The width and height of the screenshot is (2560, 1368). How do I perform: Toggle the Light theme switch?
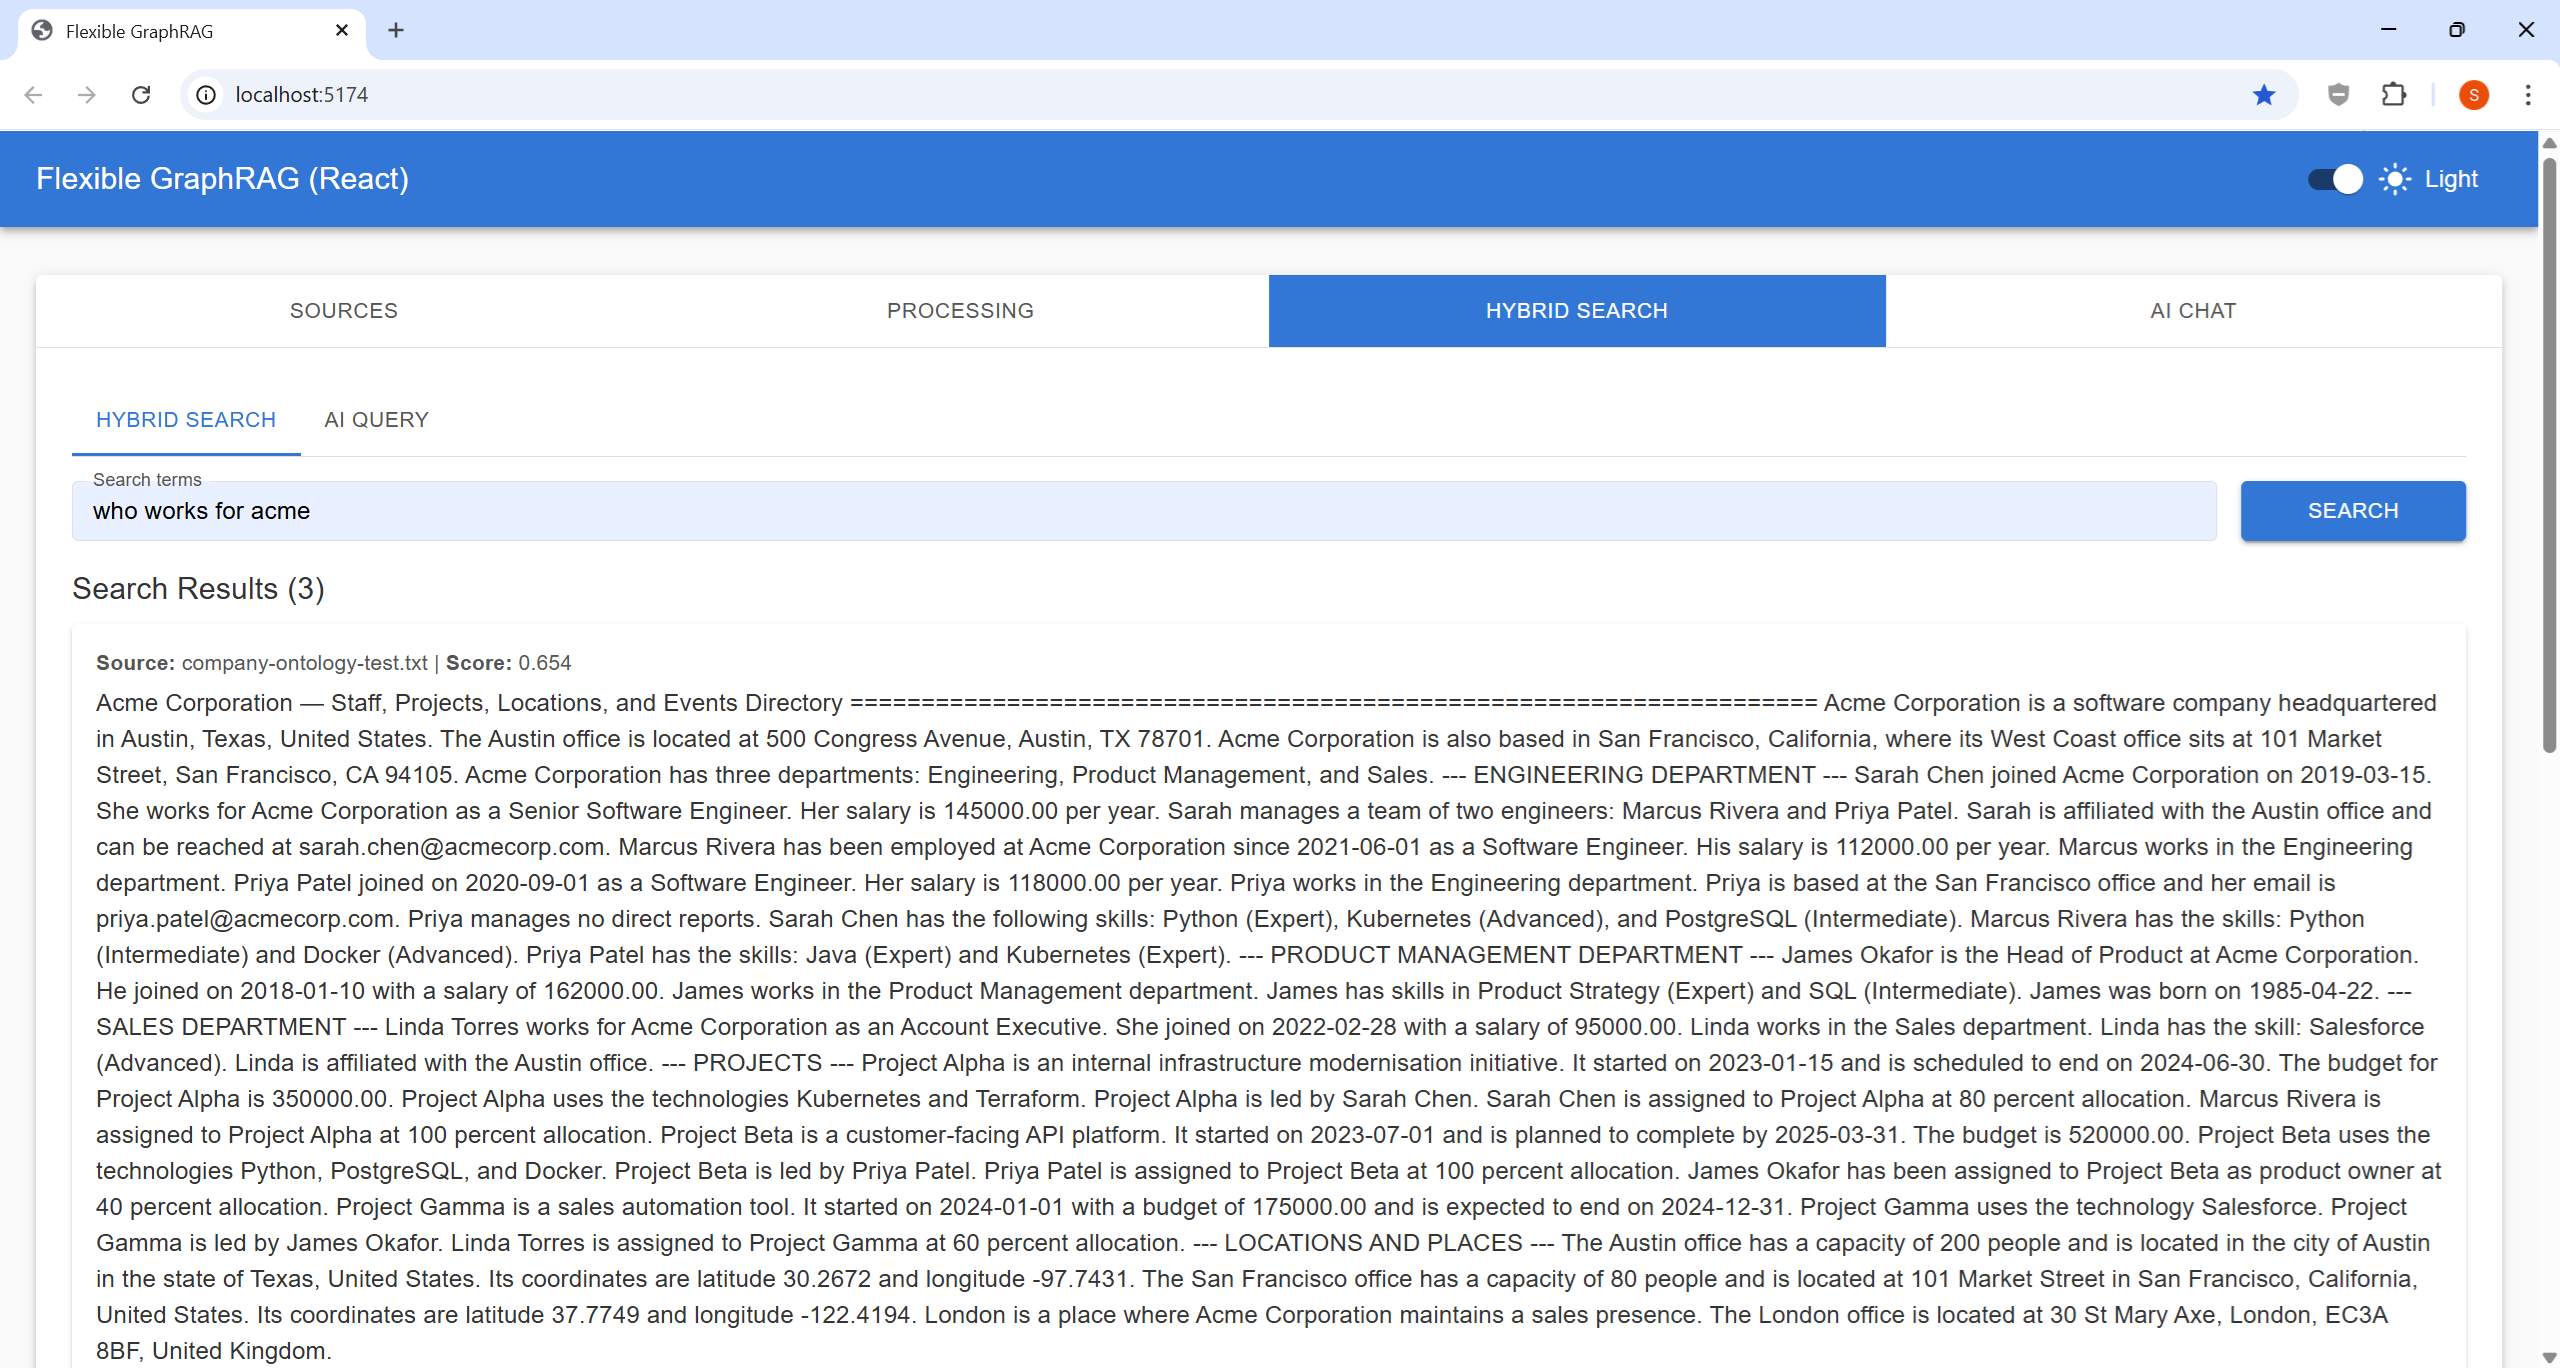[x=2335, y=179]
